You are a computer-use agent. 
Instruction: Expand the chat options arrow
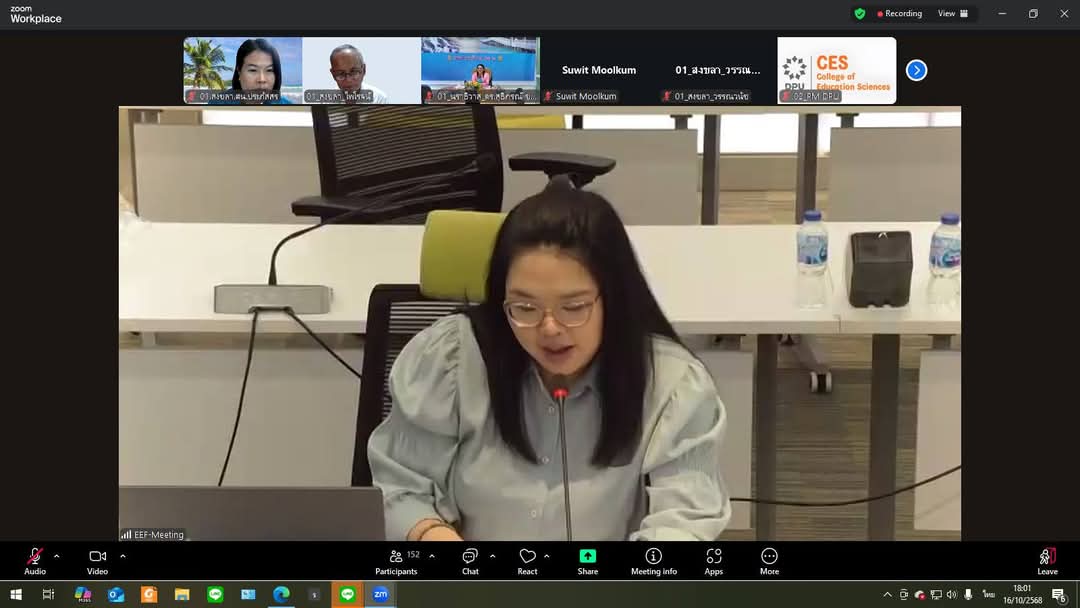pyautogui.click(x=492, y=556)
